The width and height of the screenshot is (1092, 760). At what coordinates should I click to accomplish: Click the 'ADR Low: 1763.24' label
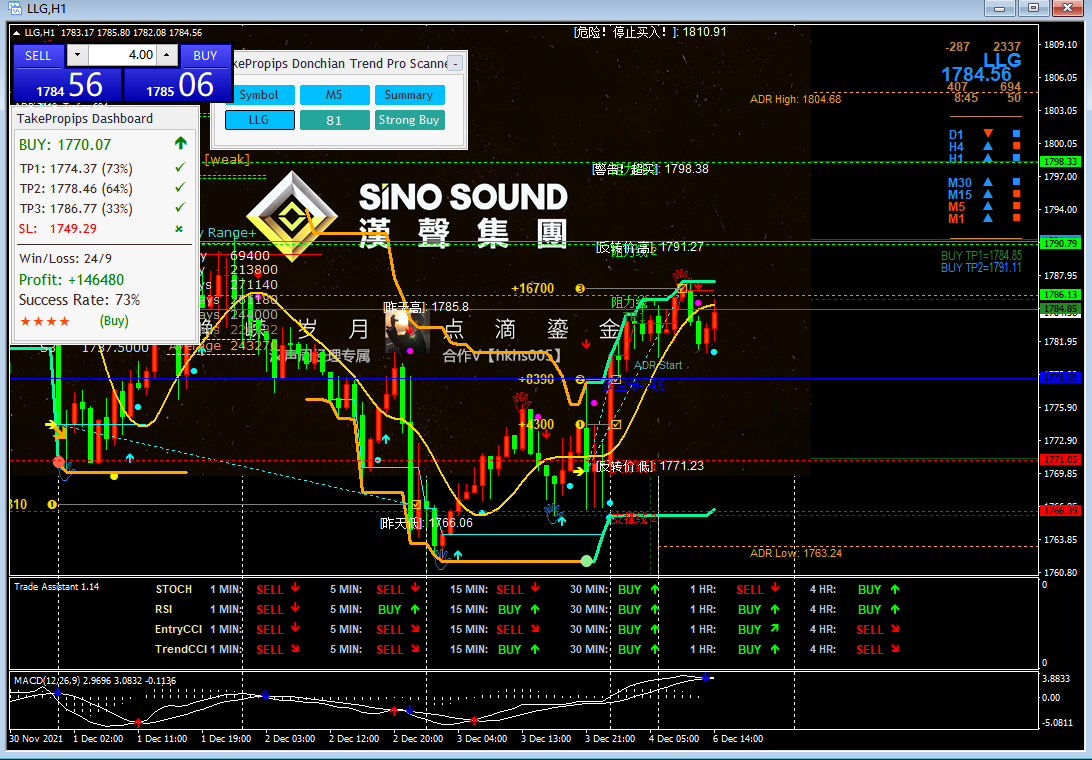[795, 553]
